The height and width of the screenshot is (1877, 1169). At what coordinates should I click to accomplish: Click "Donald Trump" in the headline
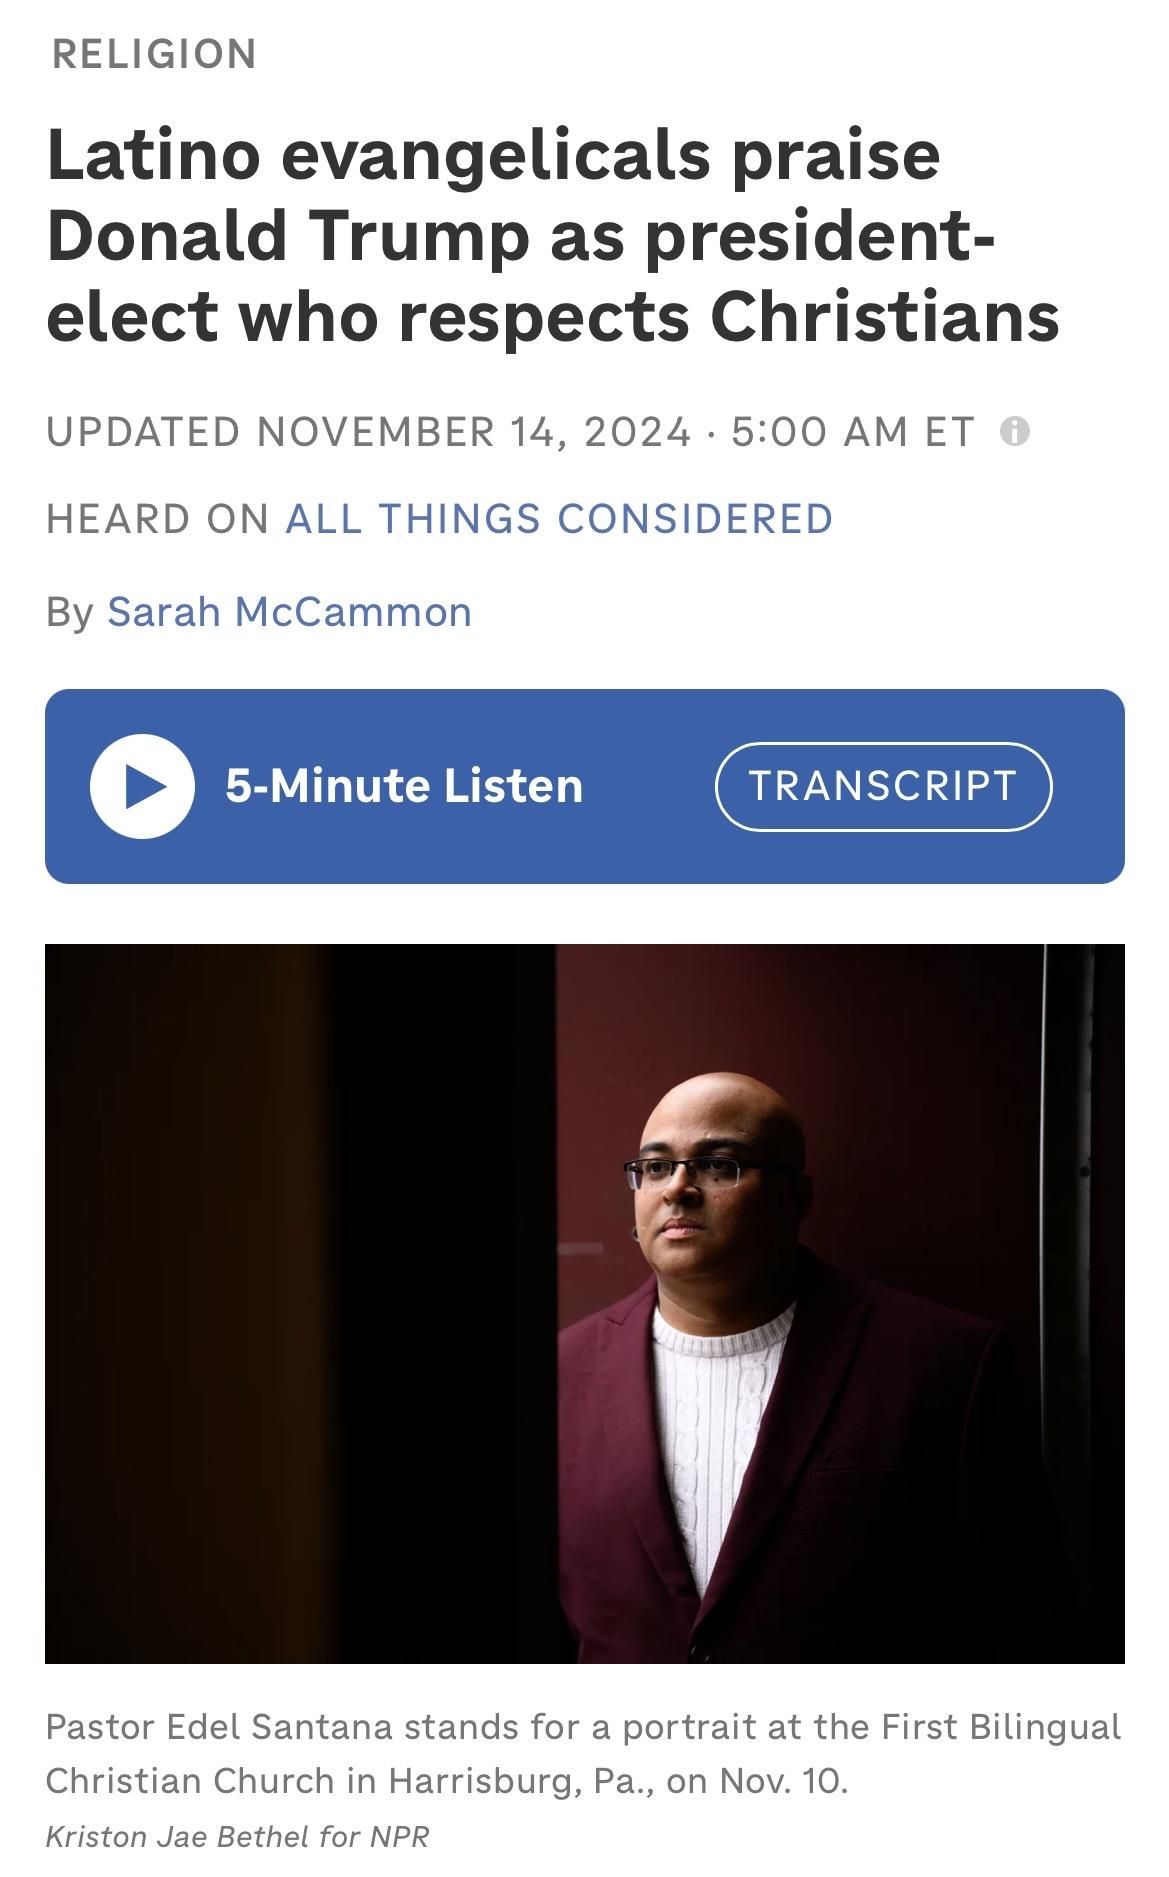(287, 236)
